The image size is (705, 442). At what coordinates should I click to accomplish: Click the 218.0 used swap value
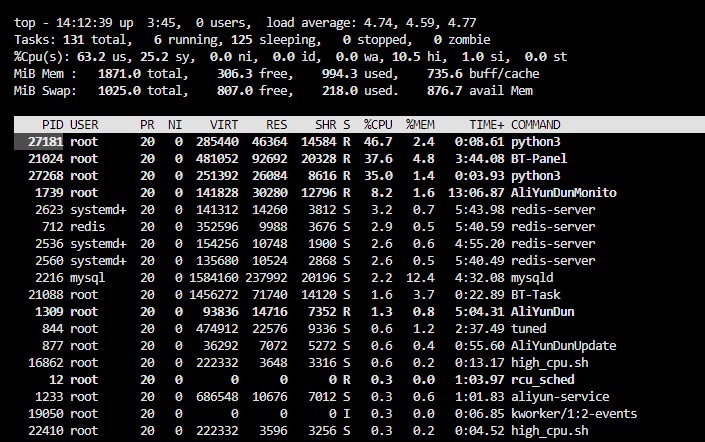(x=339, y=91)
